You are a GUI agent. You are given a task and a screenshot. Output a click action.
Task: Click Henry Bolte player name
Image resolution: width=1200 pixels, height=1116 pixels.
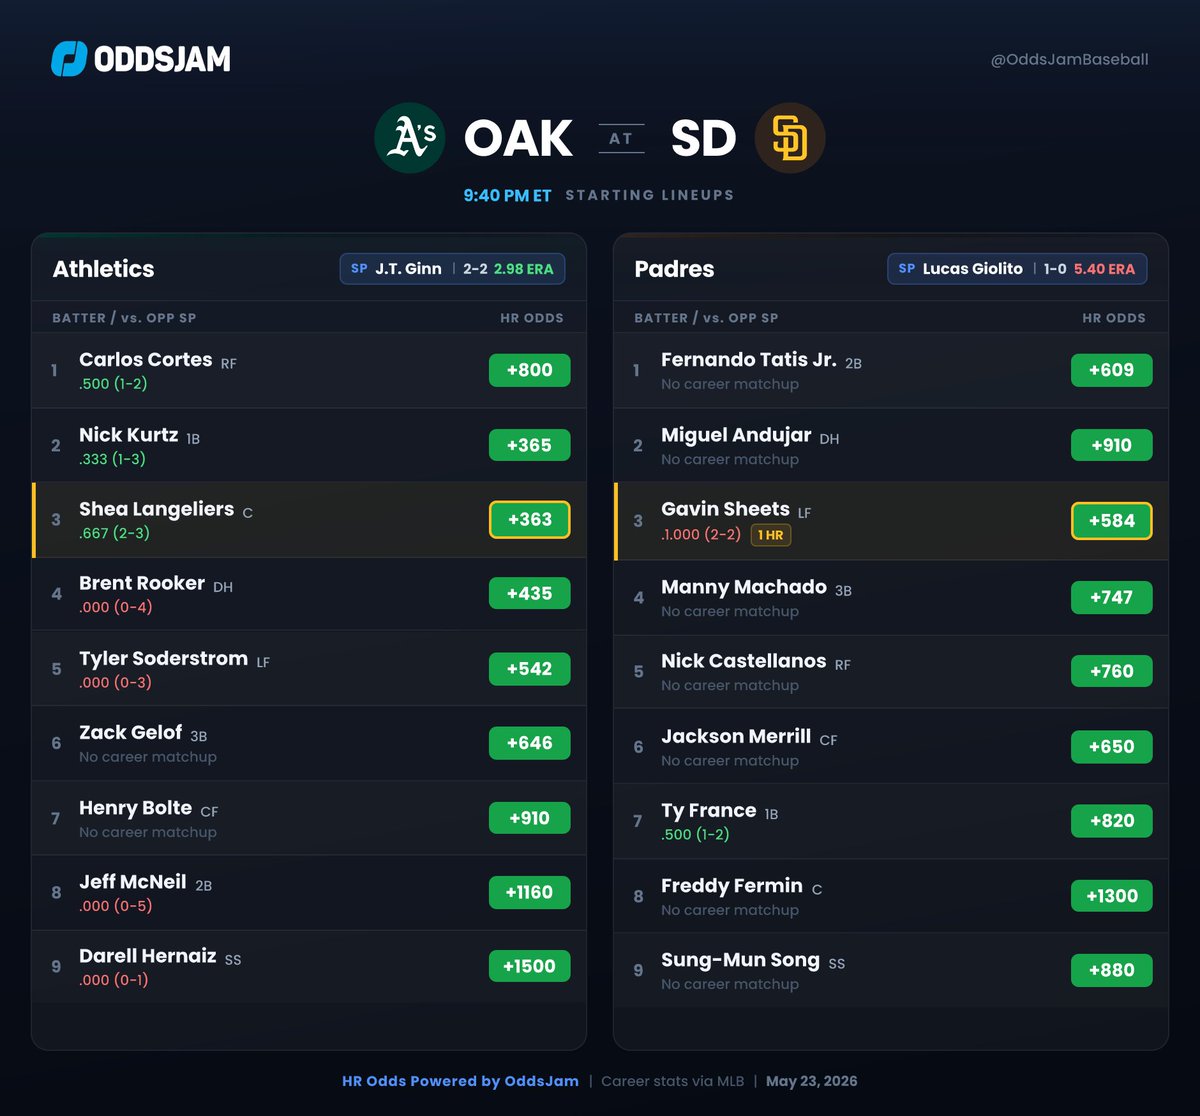click(x=136, y=808)
